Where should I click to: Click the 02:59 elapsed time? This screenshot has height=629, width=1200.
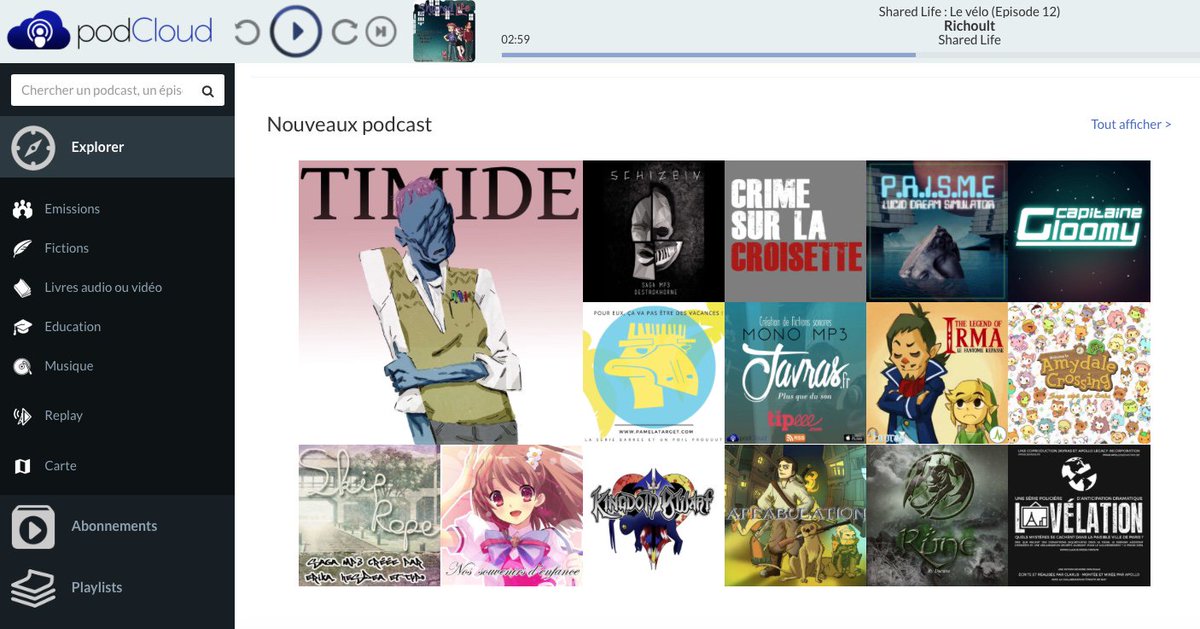pyautogui.click(x=515, y=40)
